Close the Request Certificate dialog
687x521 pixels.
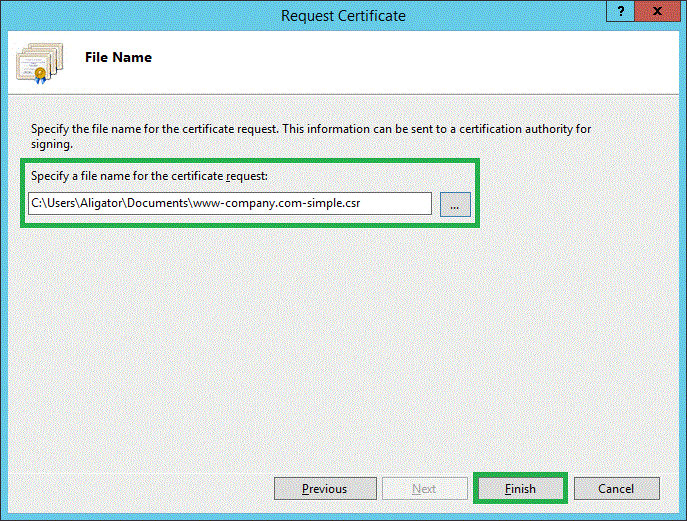tap(657, 13)
